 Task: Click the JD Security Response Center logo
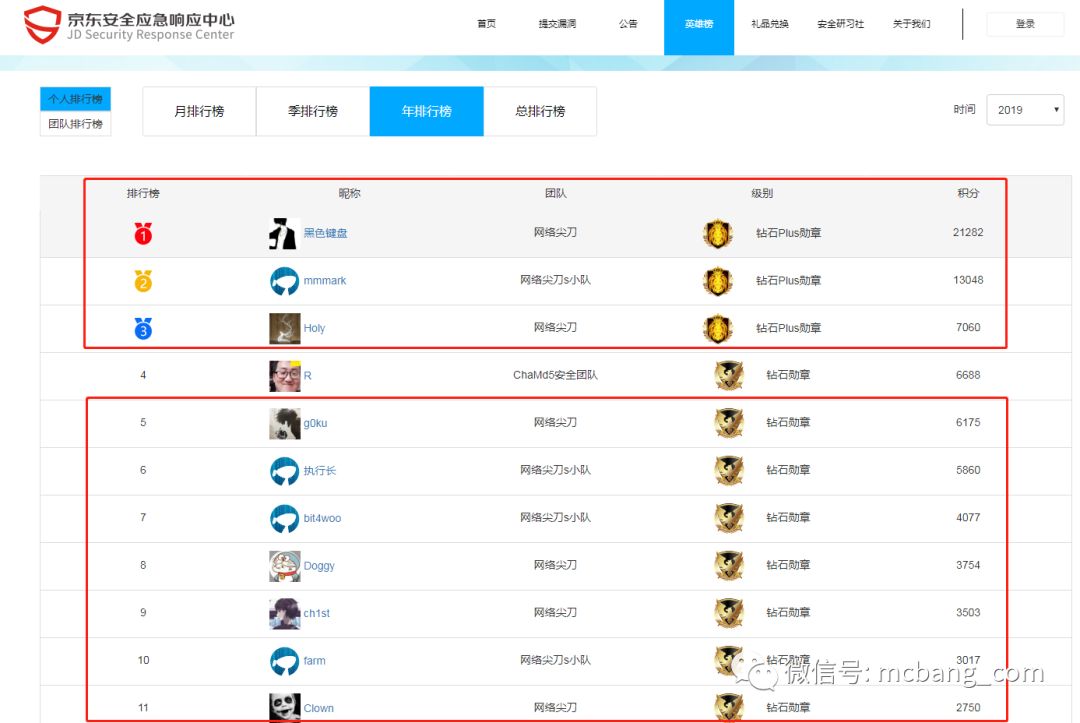coord(129,24)
